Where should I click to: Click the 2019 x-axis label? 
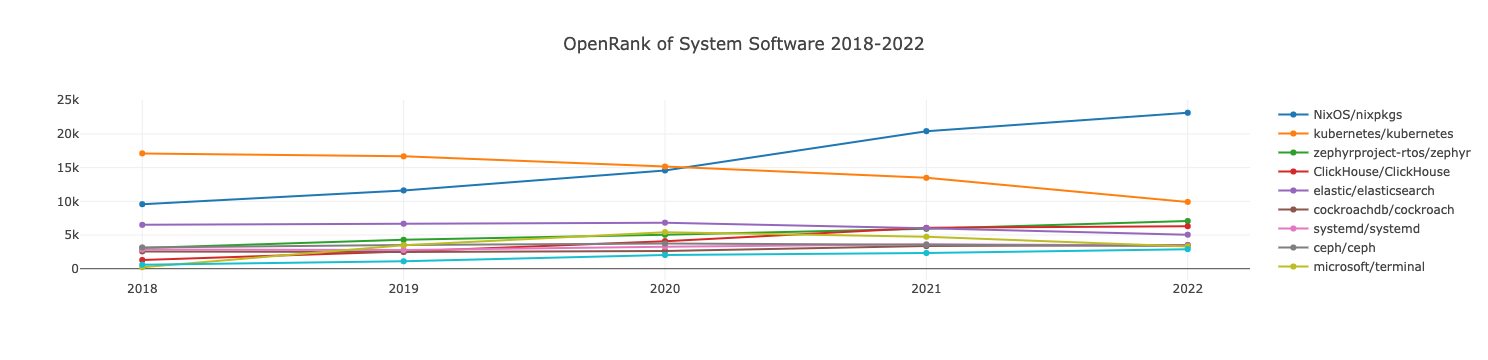pyautogui.click(x=403, y=289)
